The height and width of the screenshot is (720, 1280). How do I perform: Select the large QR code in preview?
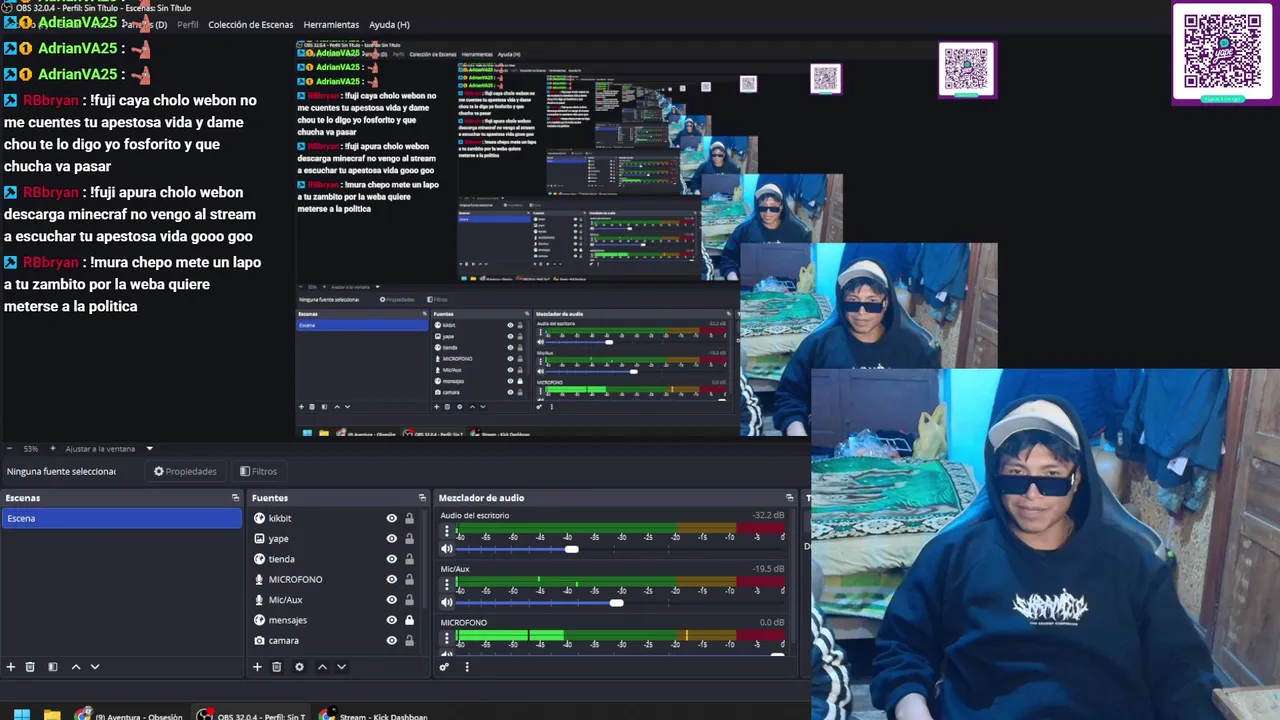[1223, 52]
